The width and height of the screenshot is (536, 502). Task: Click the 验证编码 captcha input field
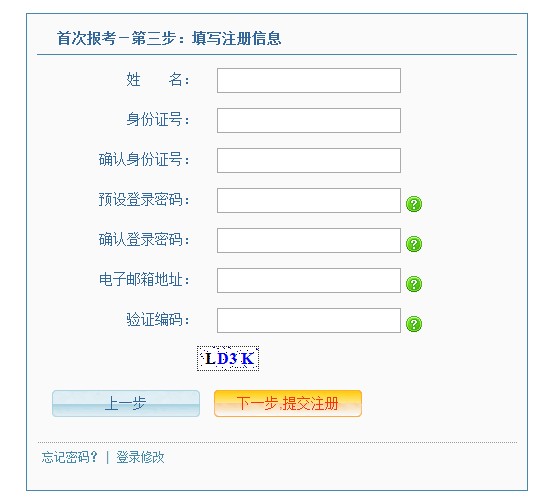click(x=309, y=320)
